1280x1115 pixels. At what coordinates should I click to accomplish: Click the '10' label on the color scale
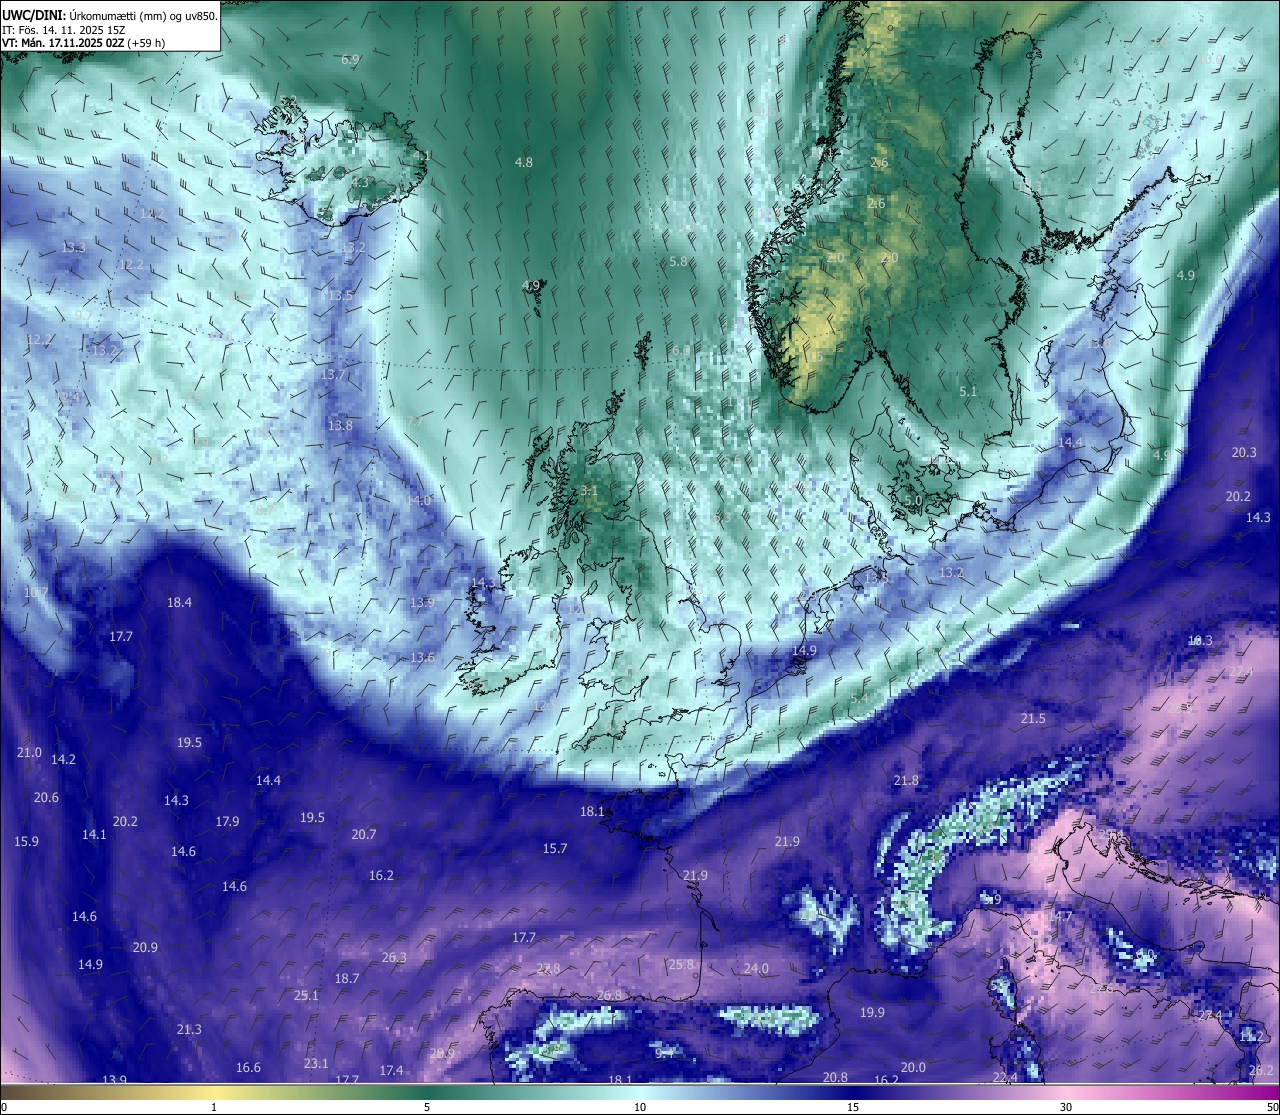[x=639, y=1107]
